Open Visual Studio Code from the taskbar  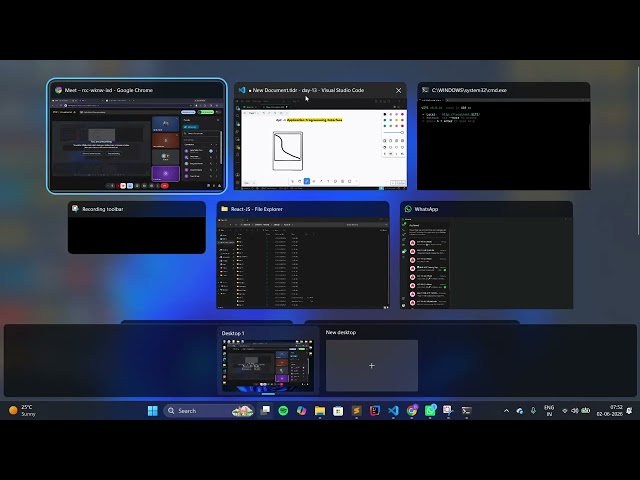pyautogui.click(x=393, y=411)
